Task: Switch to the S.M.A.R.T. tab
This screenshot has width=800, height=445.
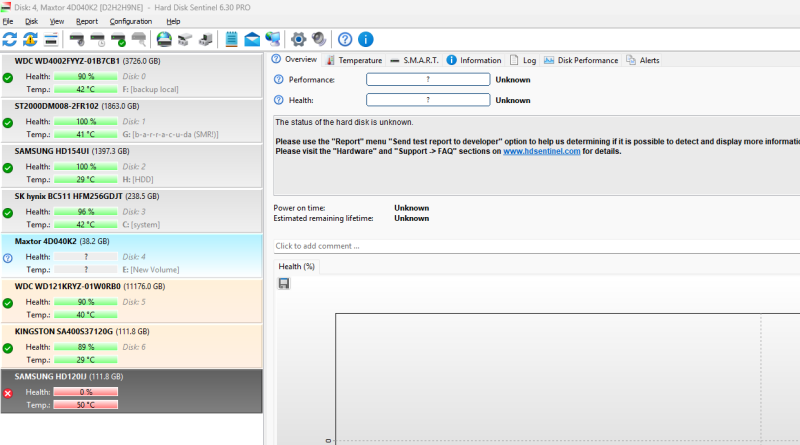Action: point(414,60)
